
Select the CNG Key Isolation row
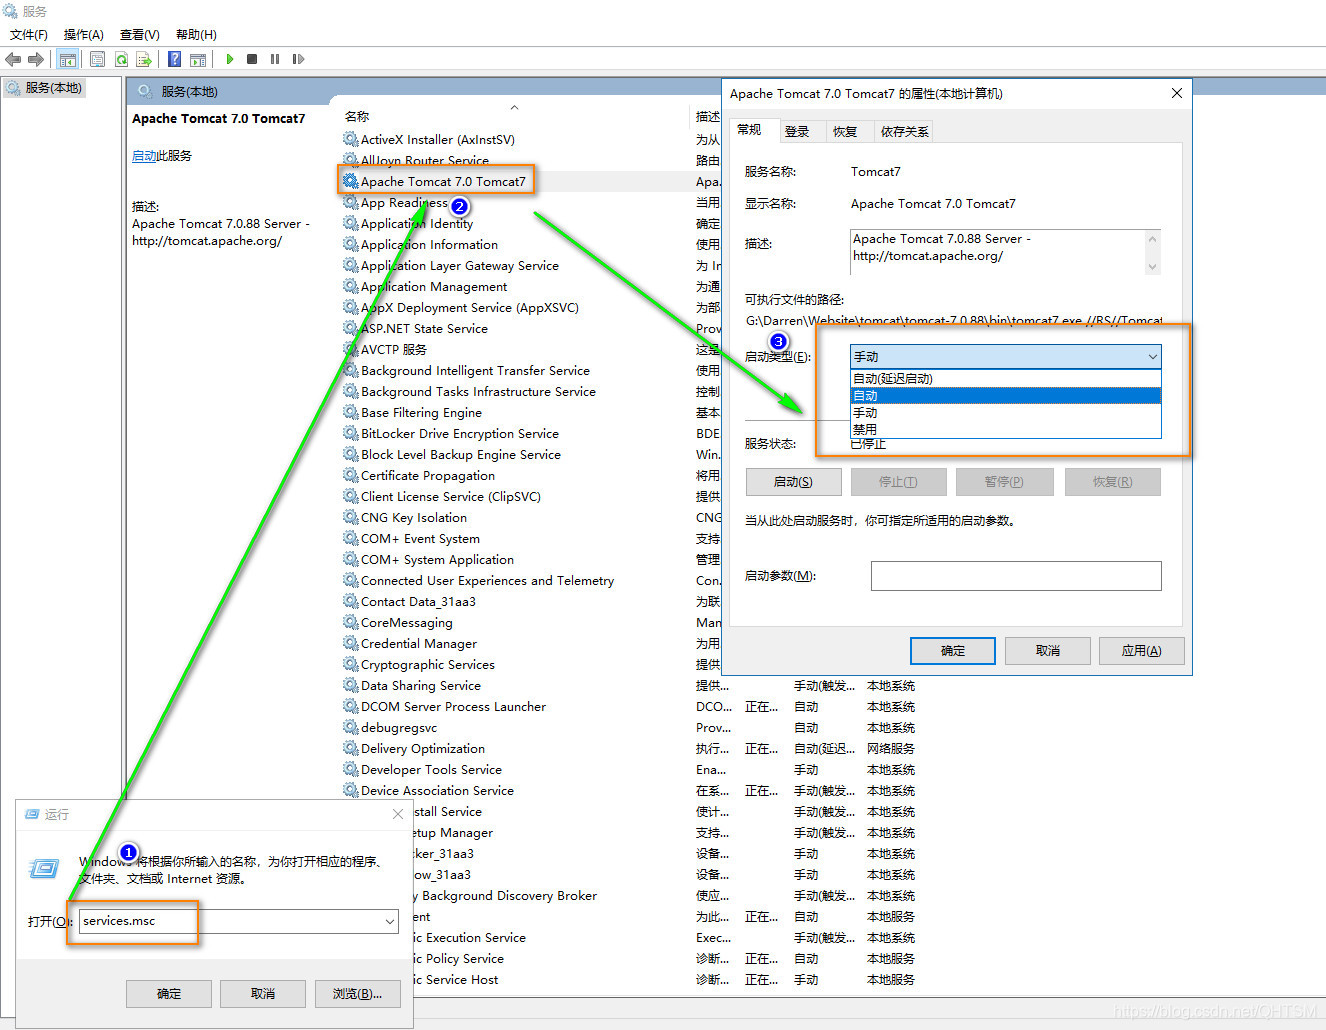[x=413, y=517]
